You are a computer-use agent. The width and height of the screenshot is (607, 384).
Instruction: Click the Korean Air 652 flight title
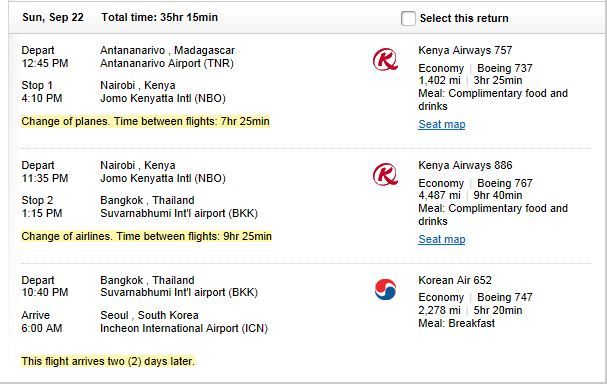455,280
